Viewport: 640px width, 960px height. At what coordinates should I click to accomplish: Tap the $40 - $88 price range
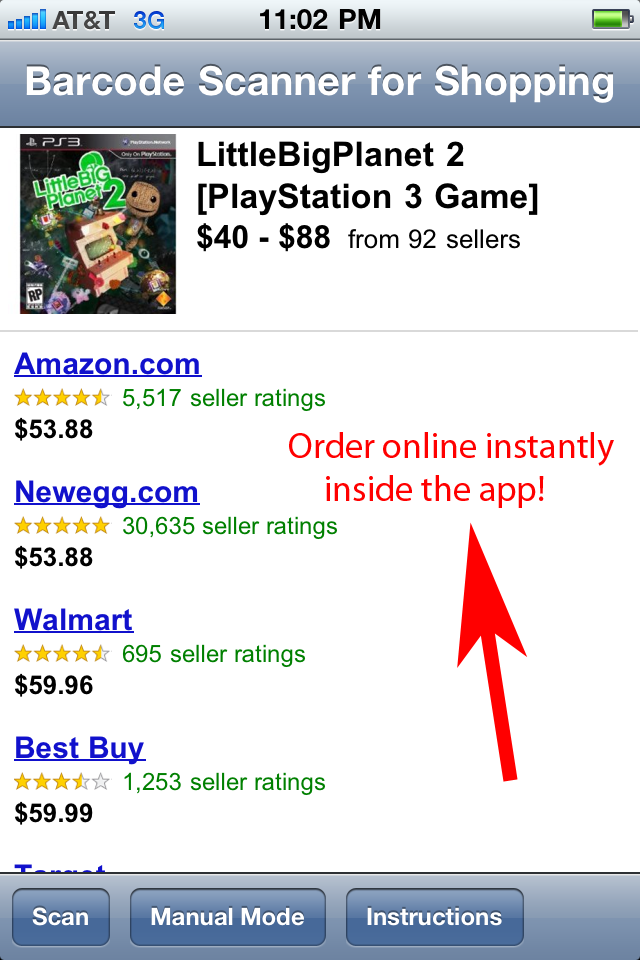coord(265,239)
